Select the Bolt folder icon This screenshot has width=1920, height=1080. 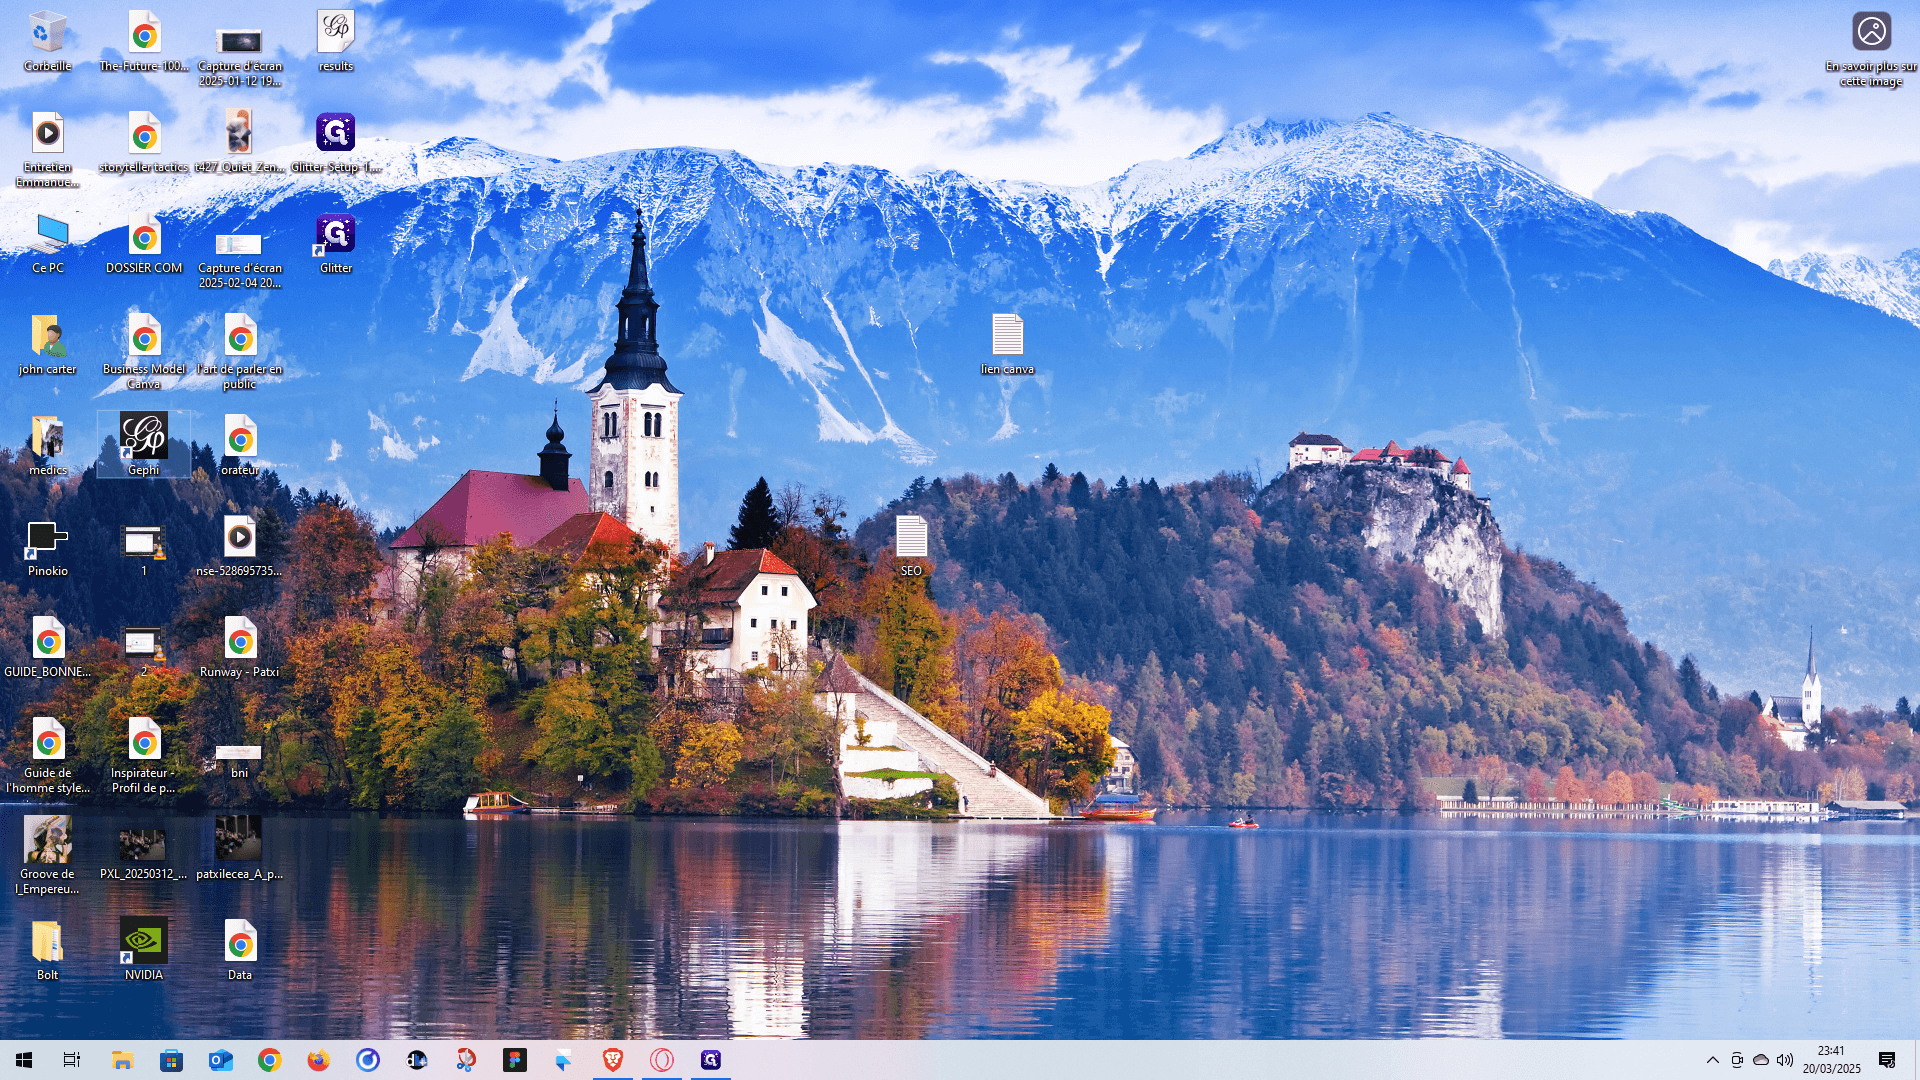(x=47, y=942)
